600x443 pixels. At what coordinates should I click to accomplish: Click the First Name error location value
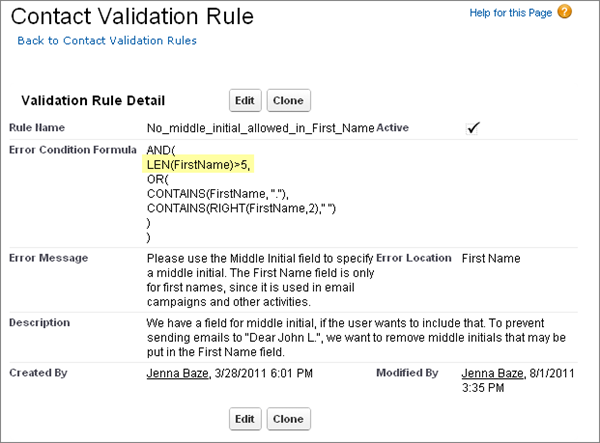491,258
